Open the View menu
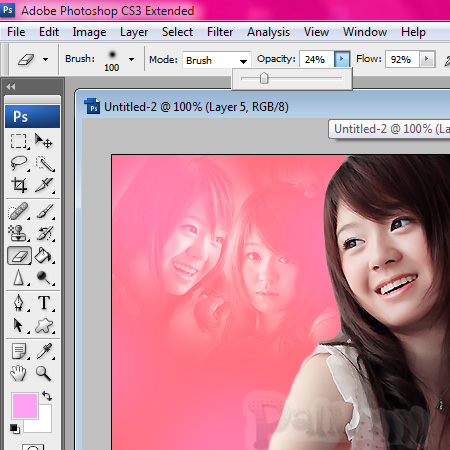This screenshot has width=450, height=450. tap(316, 32)
